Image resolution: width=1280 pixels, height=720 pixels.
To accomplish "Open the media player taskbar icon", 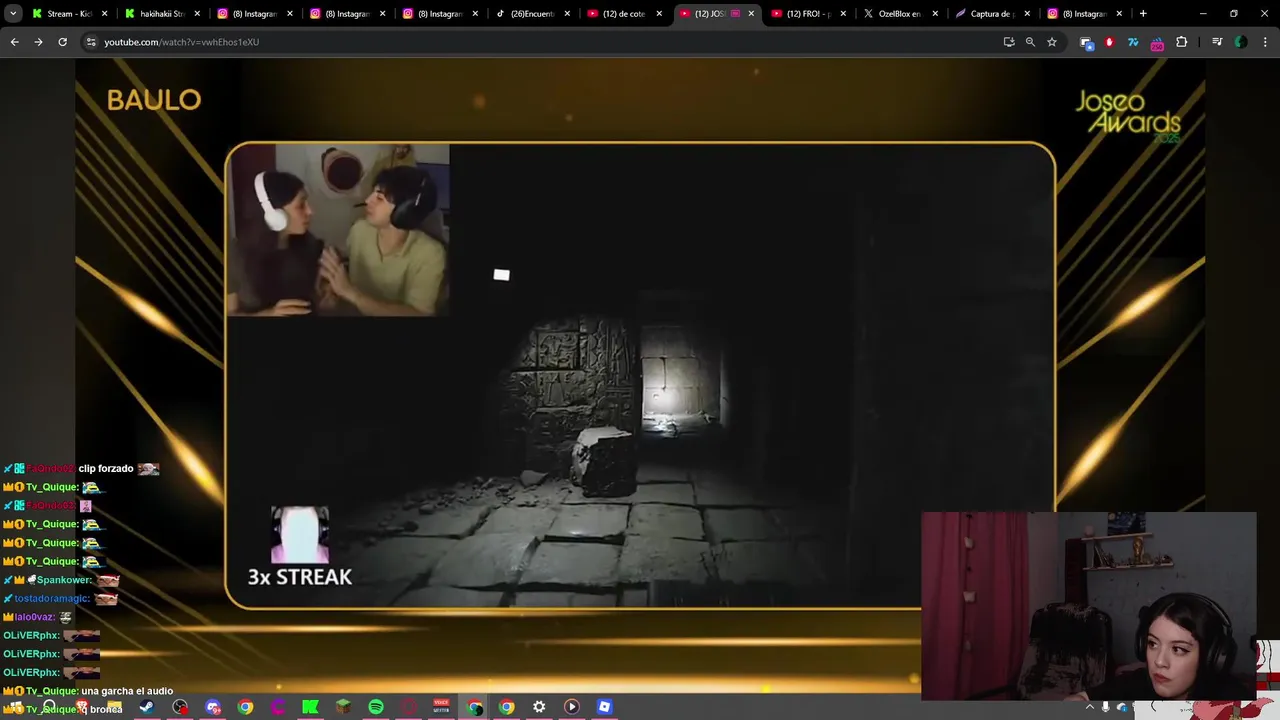I will click(572, 707).
